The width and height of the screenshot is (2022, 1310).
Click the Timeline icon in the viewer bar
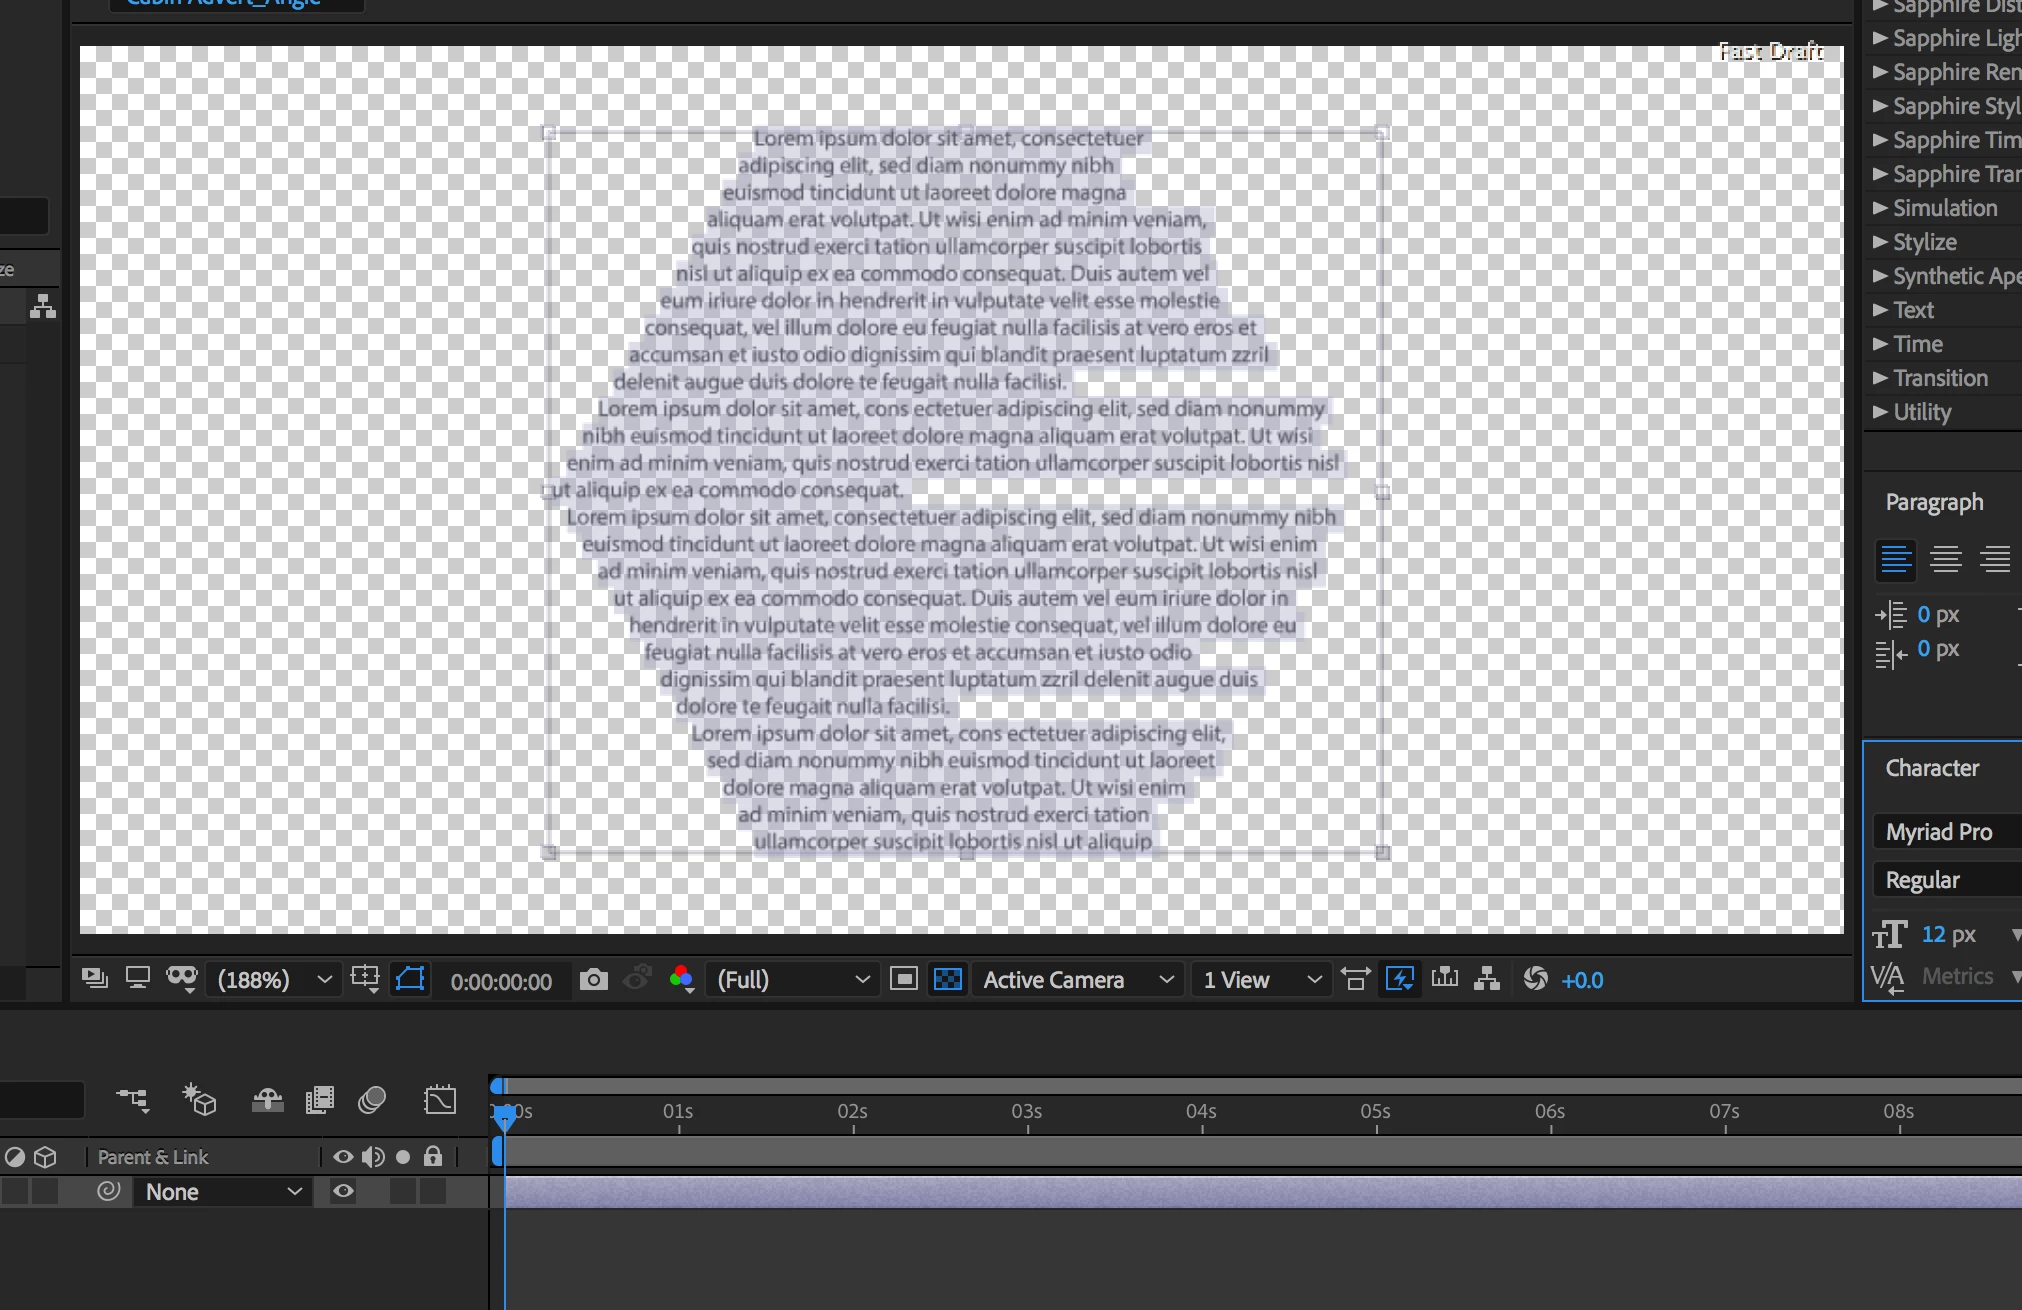[1444, 979]
